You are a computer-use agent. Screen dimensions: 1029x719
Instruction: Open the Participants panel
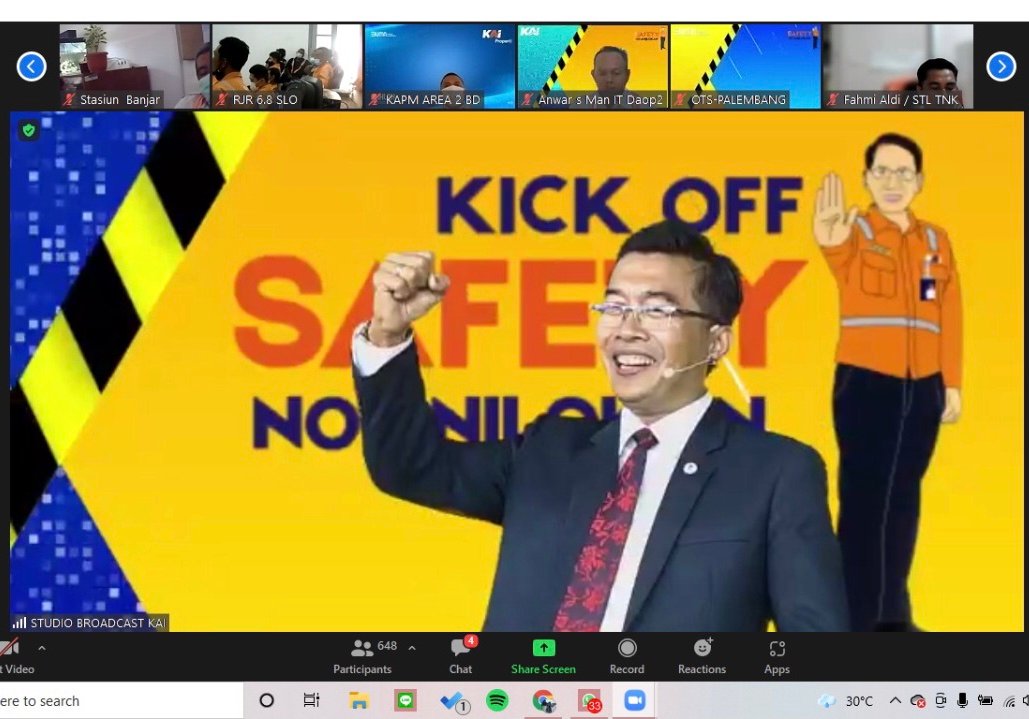[364, 655]
